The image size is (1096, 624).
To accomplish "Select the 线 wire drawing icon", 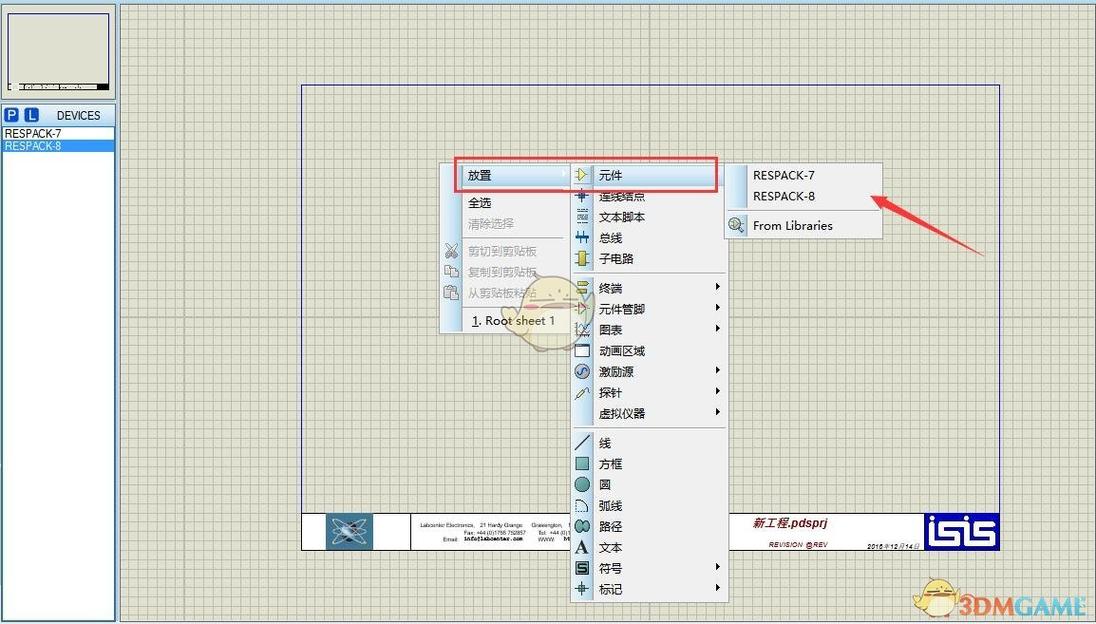I will tap(582, 441).
